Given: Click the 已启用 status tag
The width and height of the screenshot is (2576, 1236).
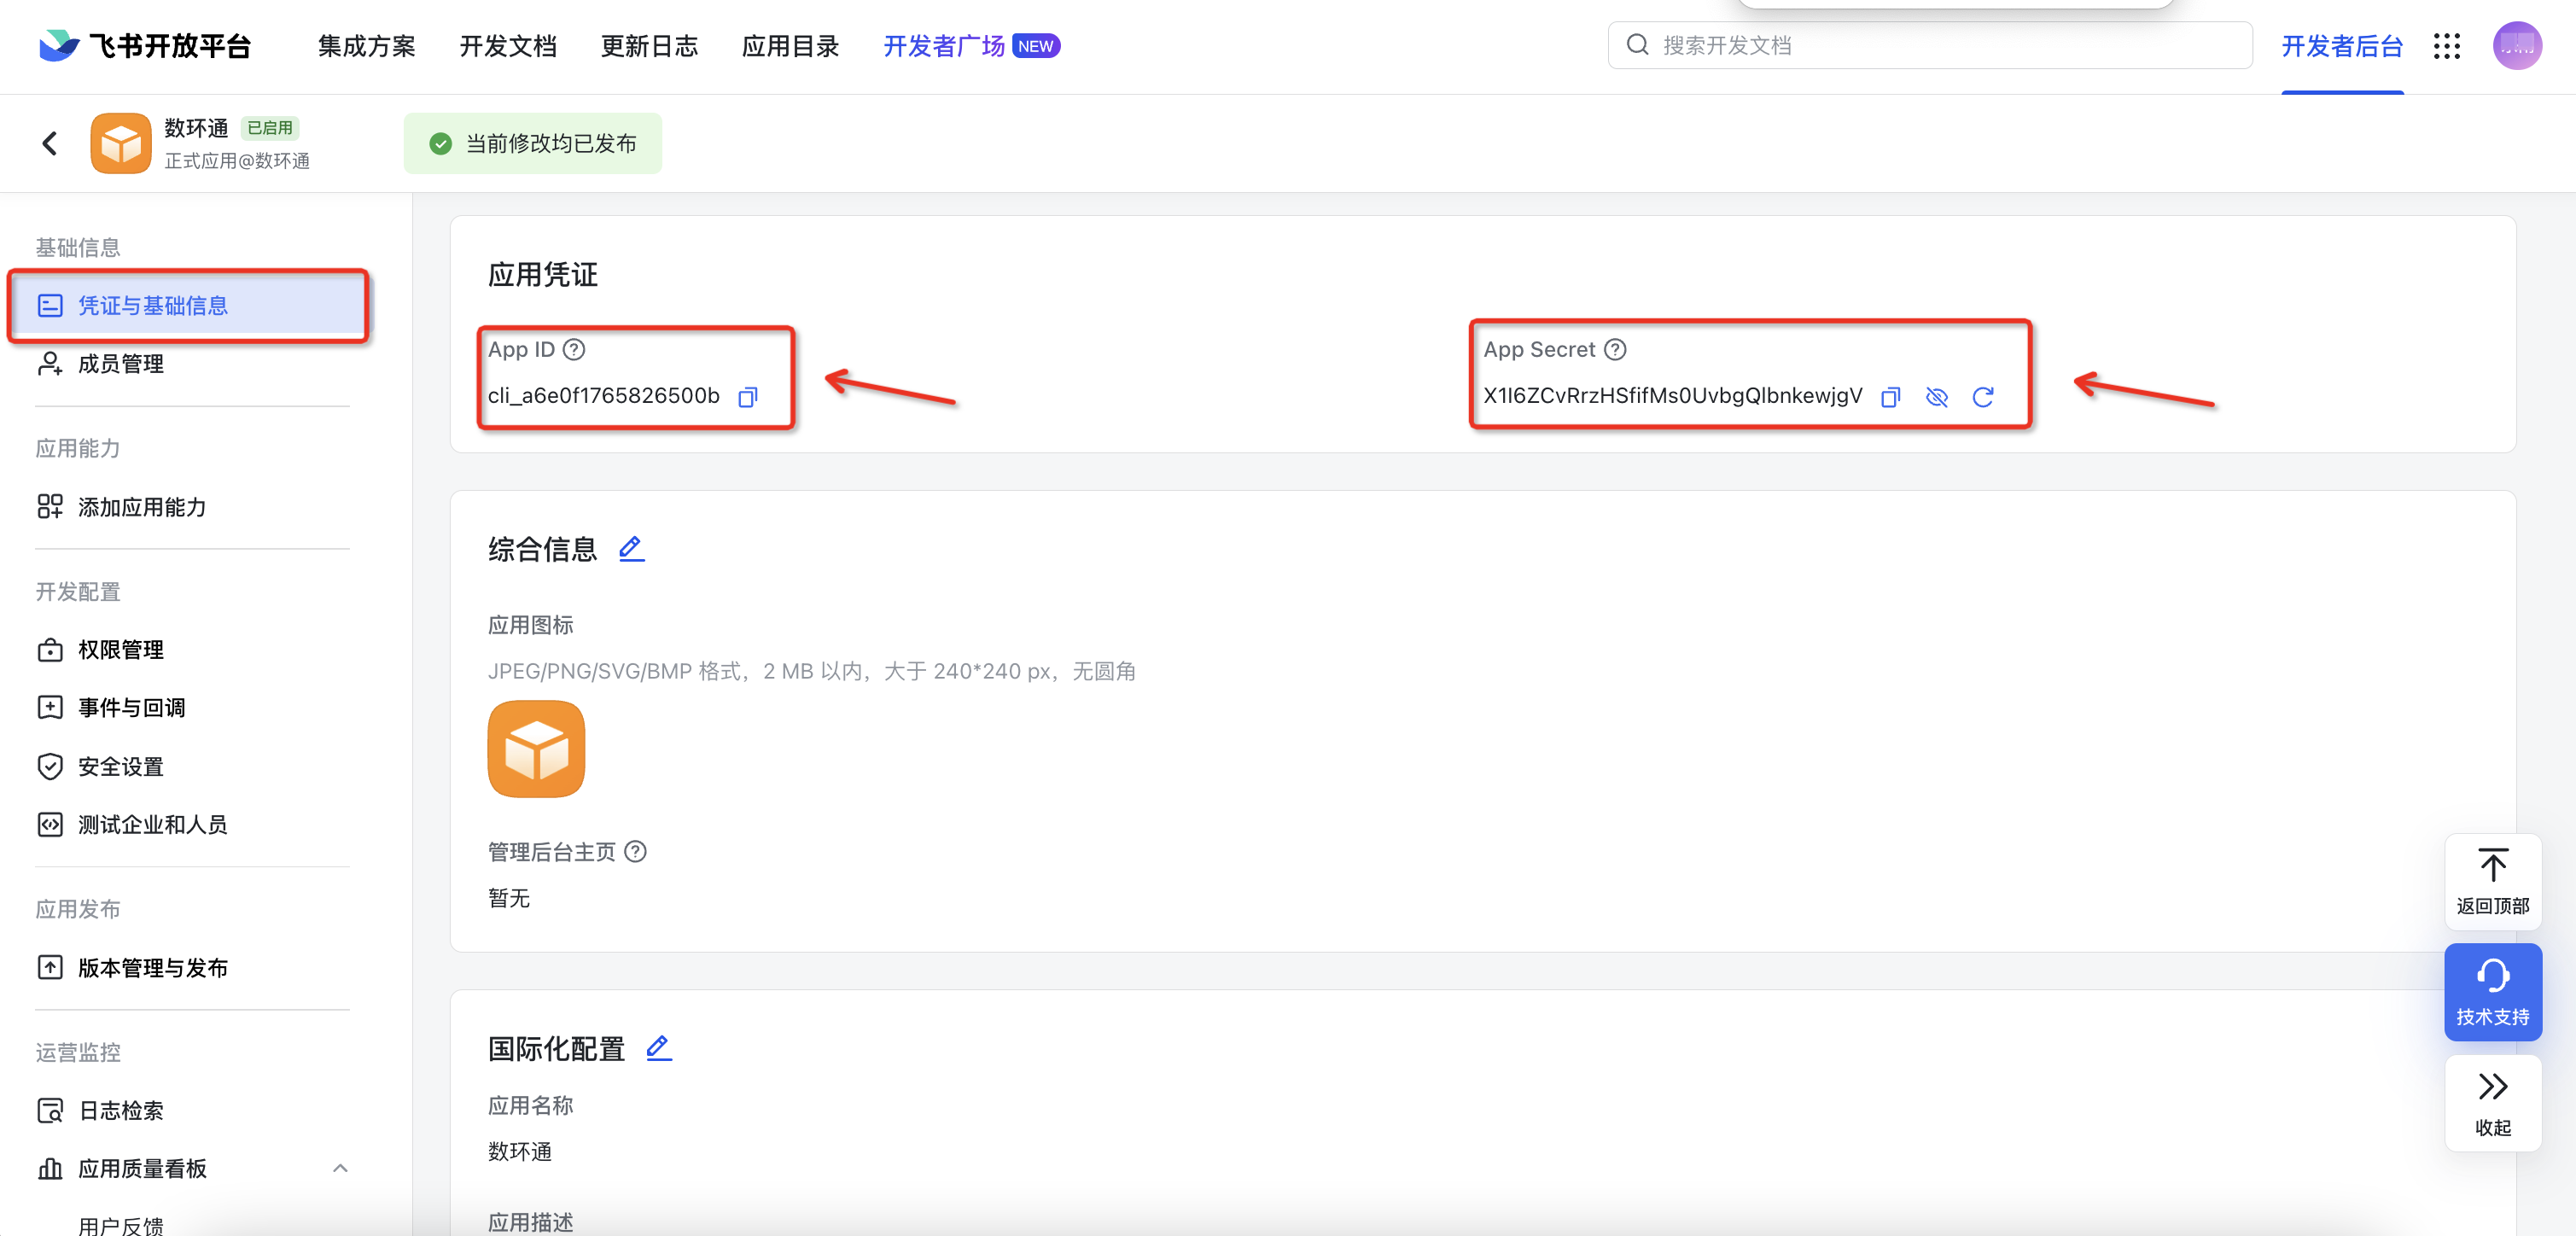Looking at the screenshot, I should click(x=270, y=128).
